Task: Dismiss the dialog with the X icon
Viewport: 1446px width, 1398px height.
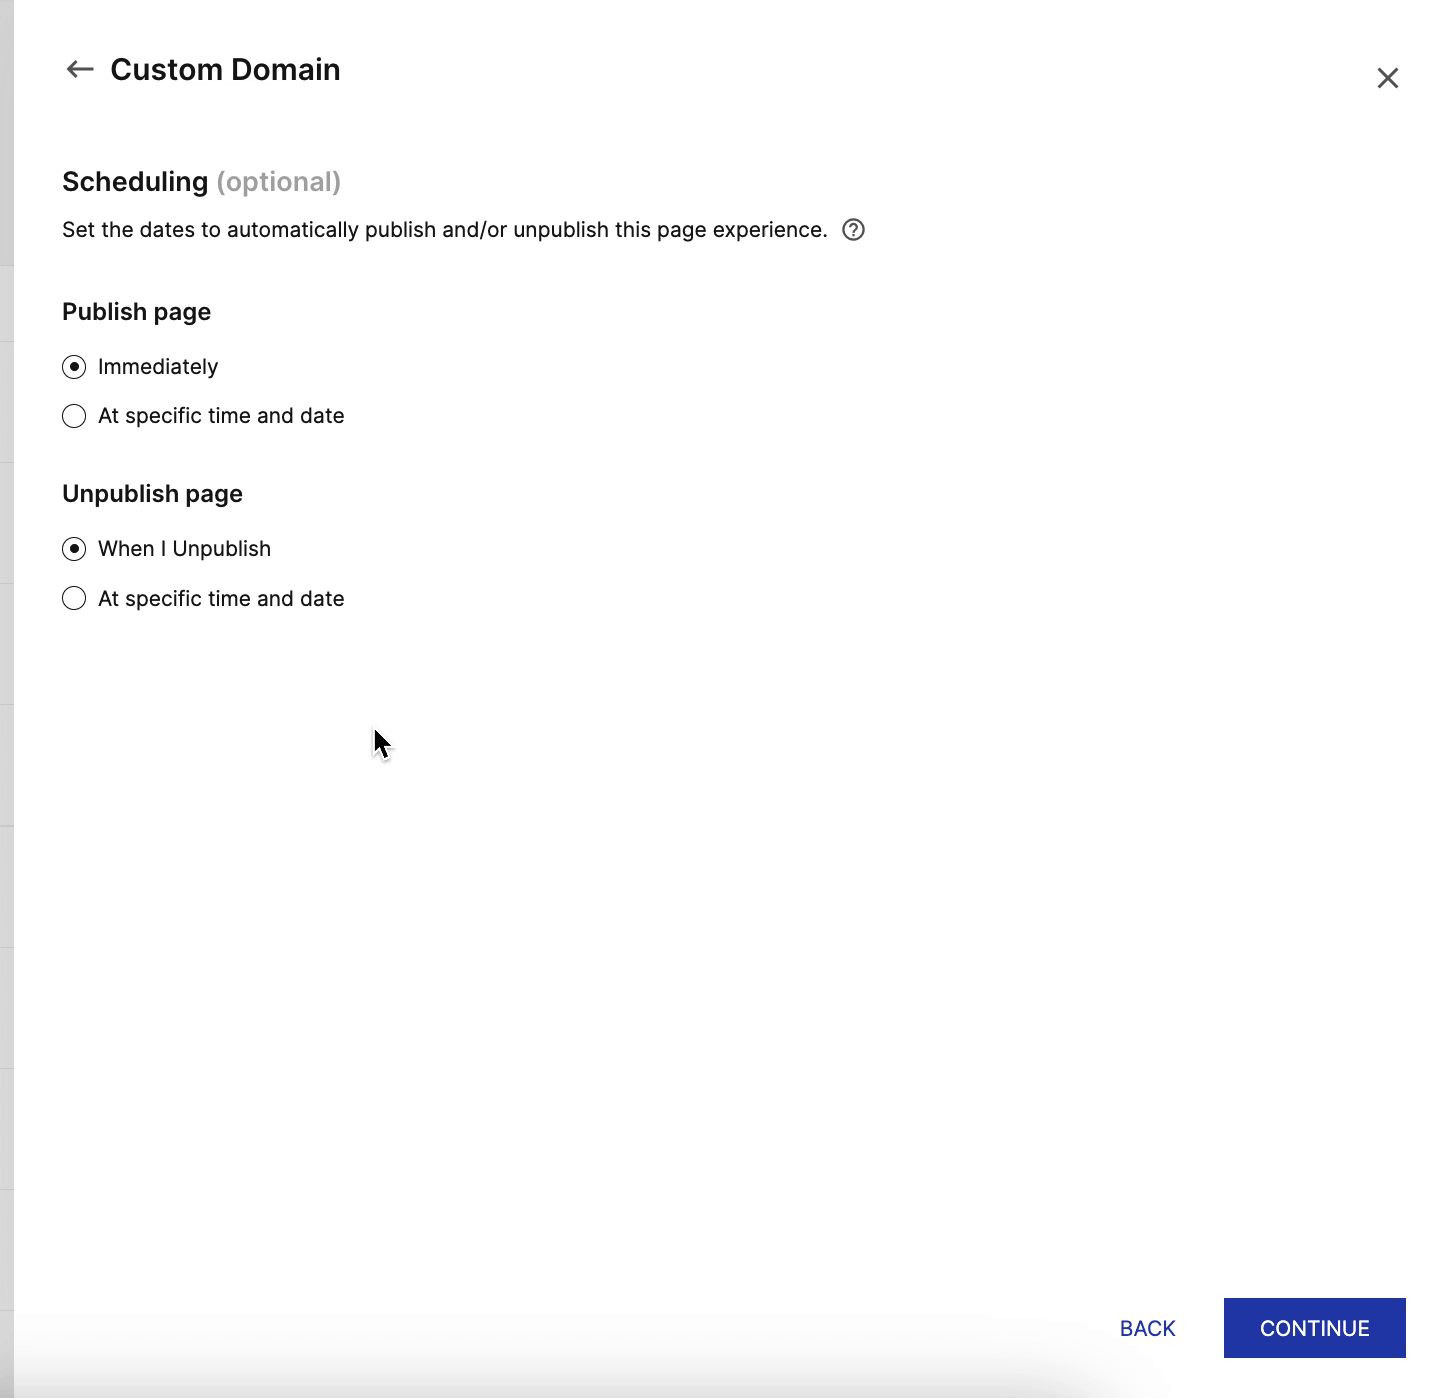Action: point(1388,78)
